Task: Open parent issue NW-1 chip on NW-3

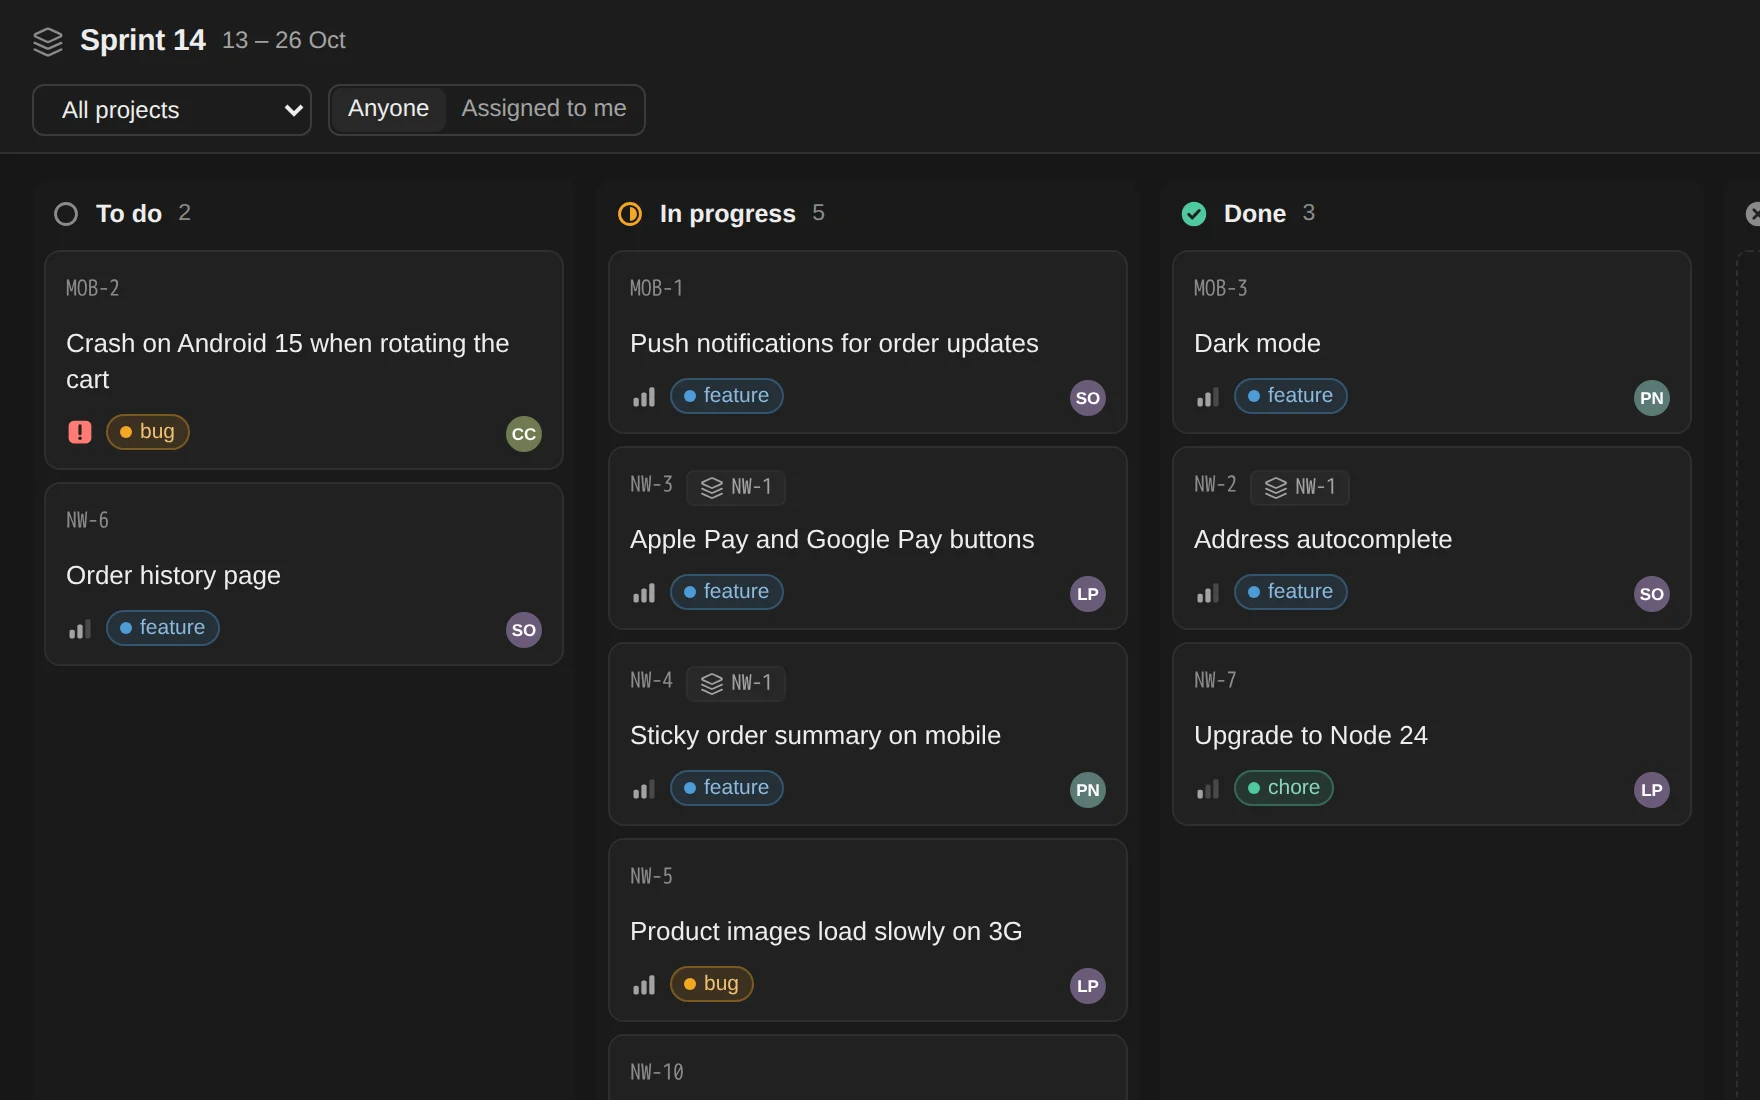Action: click(x=736, y=487)
